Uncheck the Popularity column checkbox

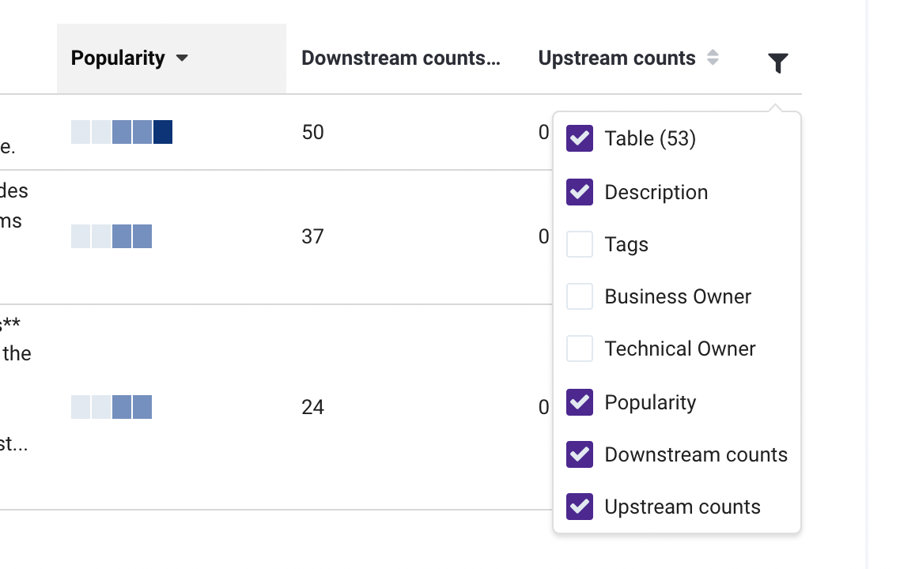click(580, 402)
